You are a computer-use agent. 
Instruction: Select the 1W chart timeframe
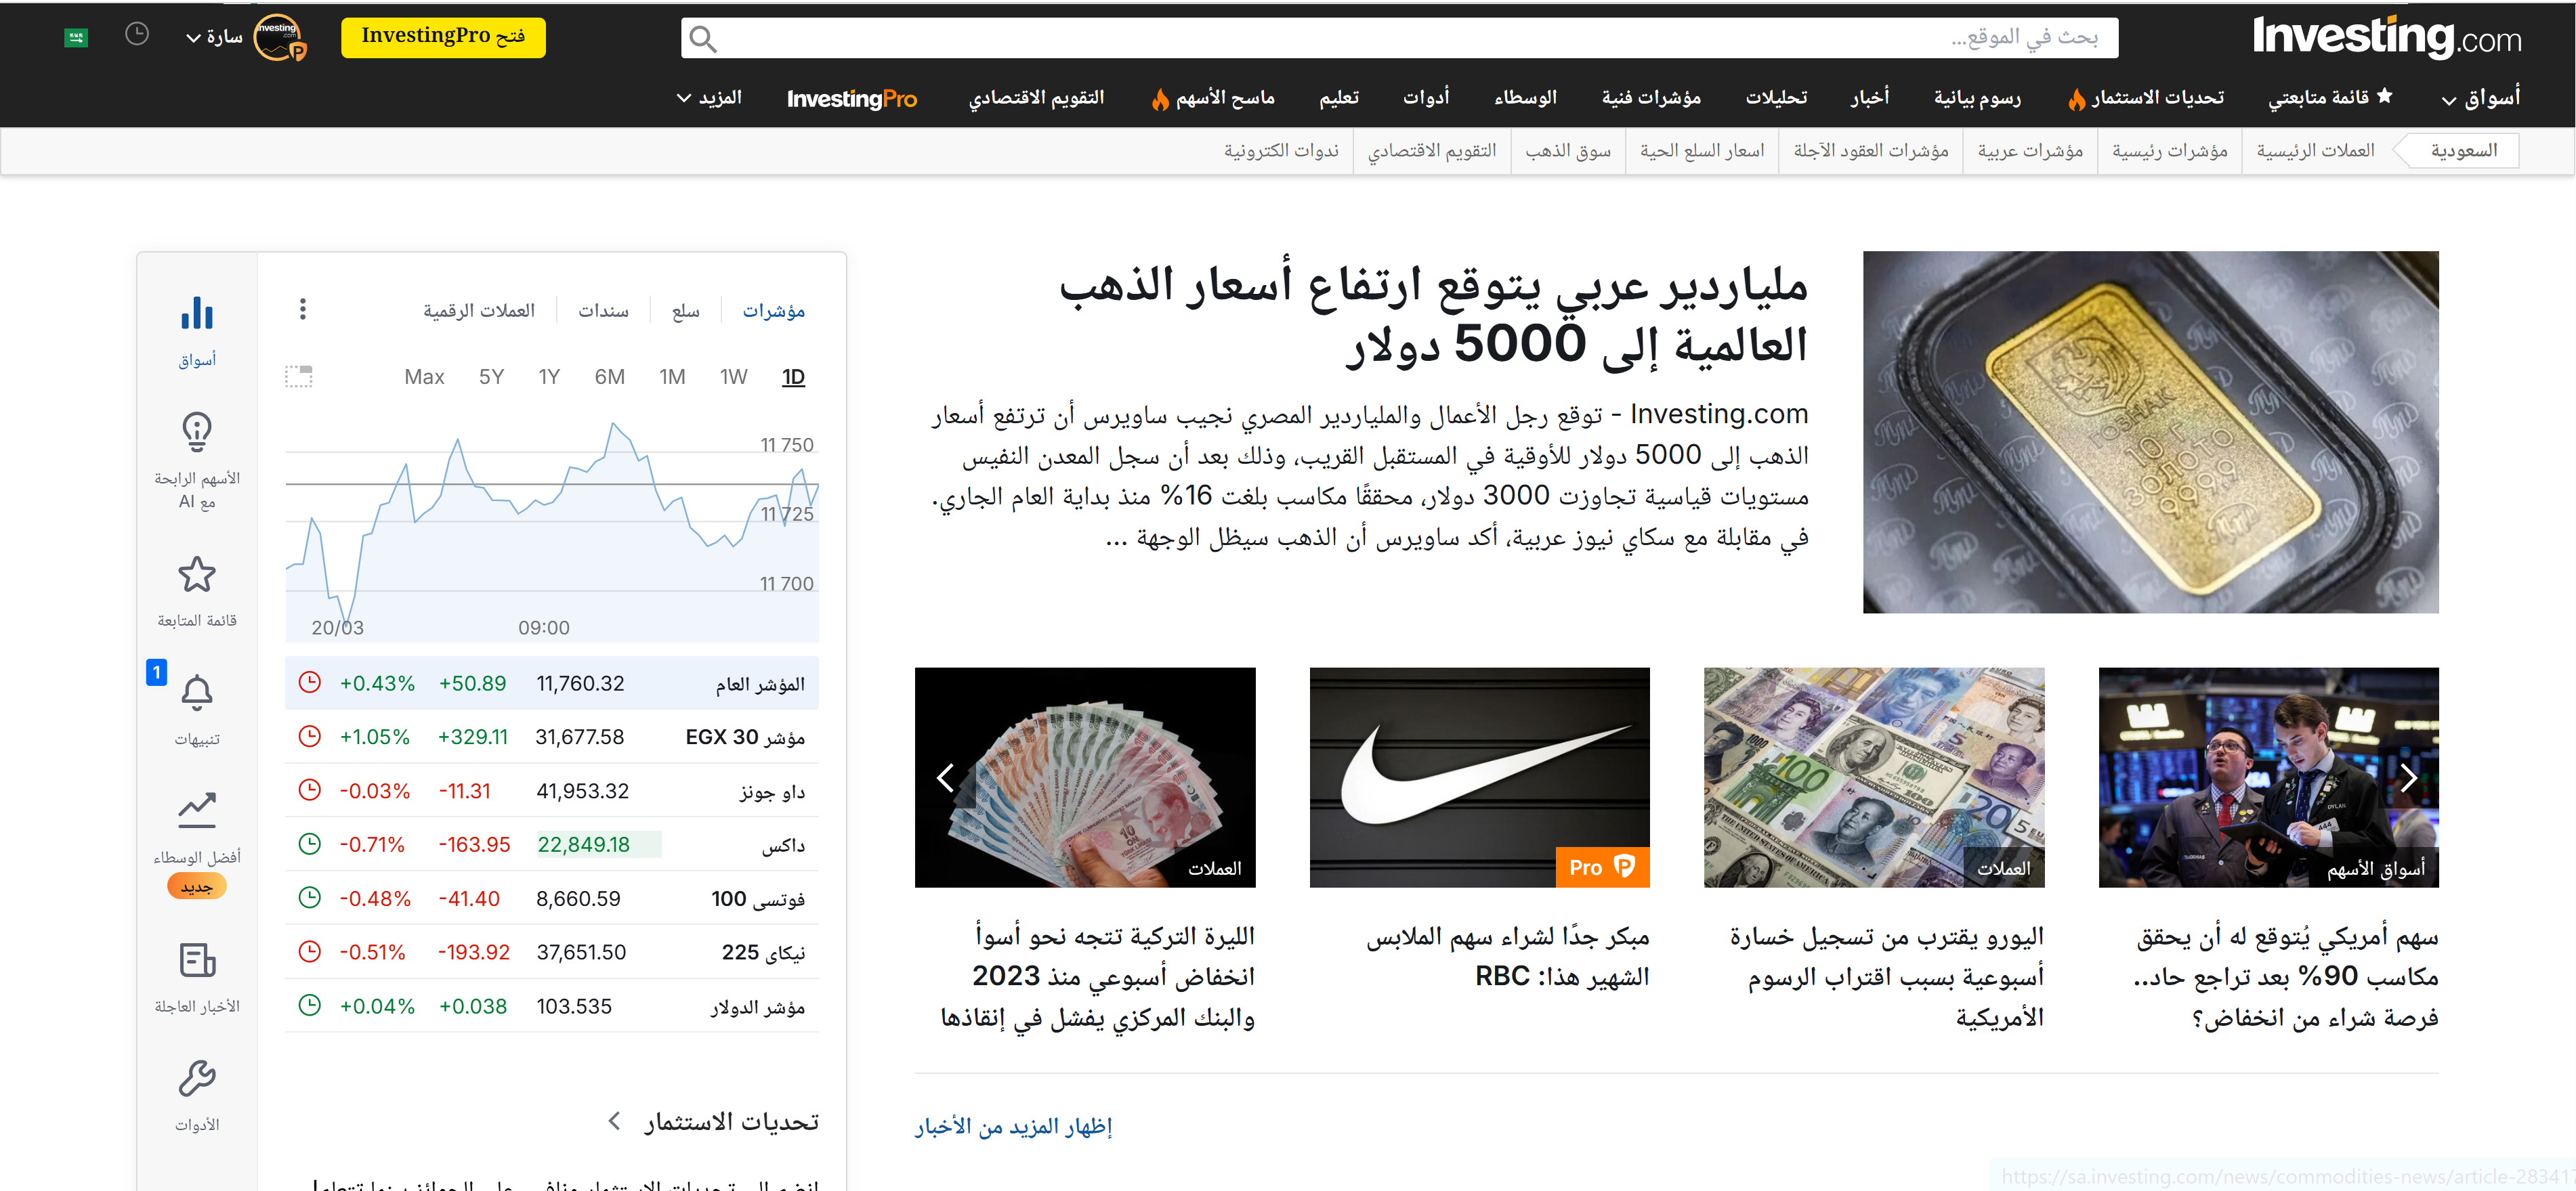point(733,377)
